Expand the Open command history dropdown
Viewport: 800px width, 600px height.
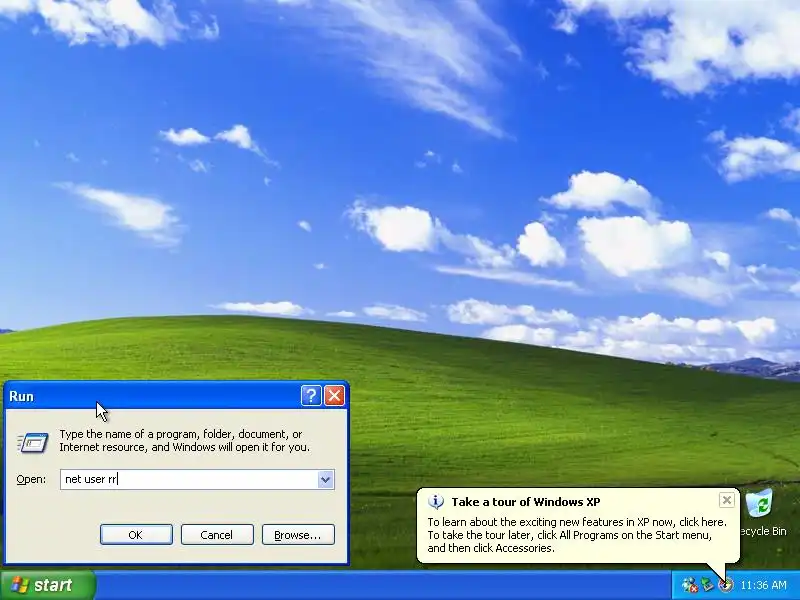tap(326, 480)
